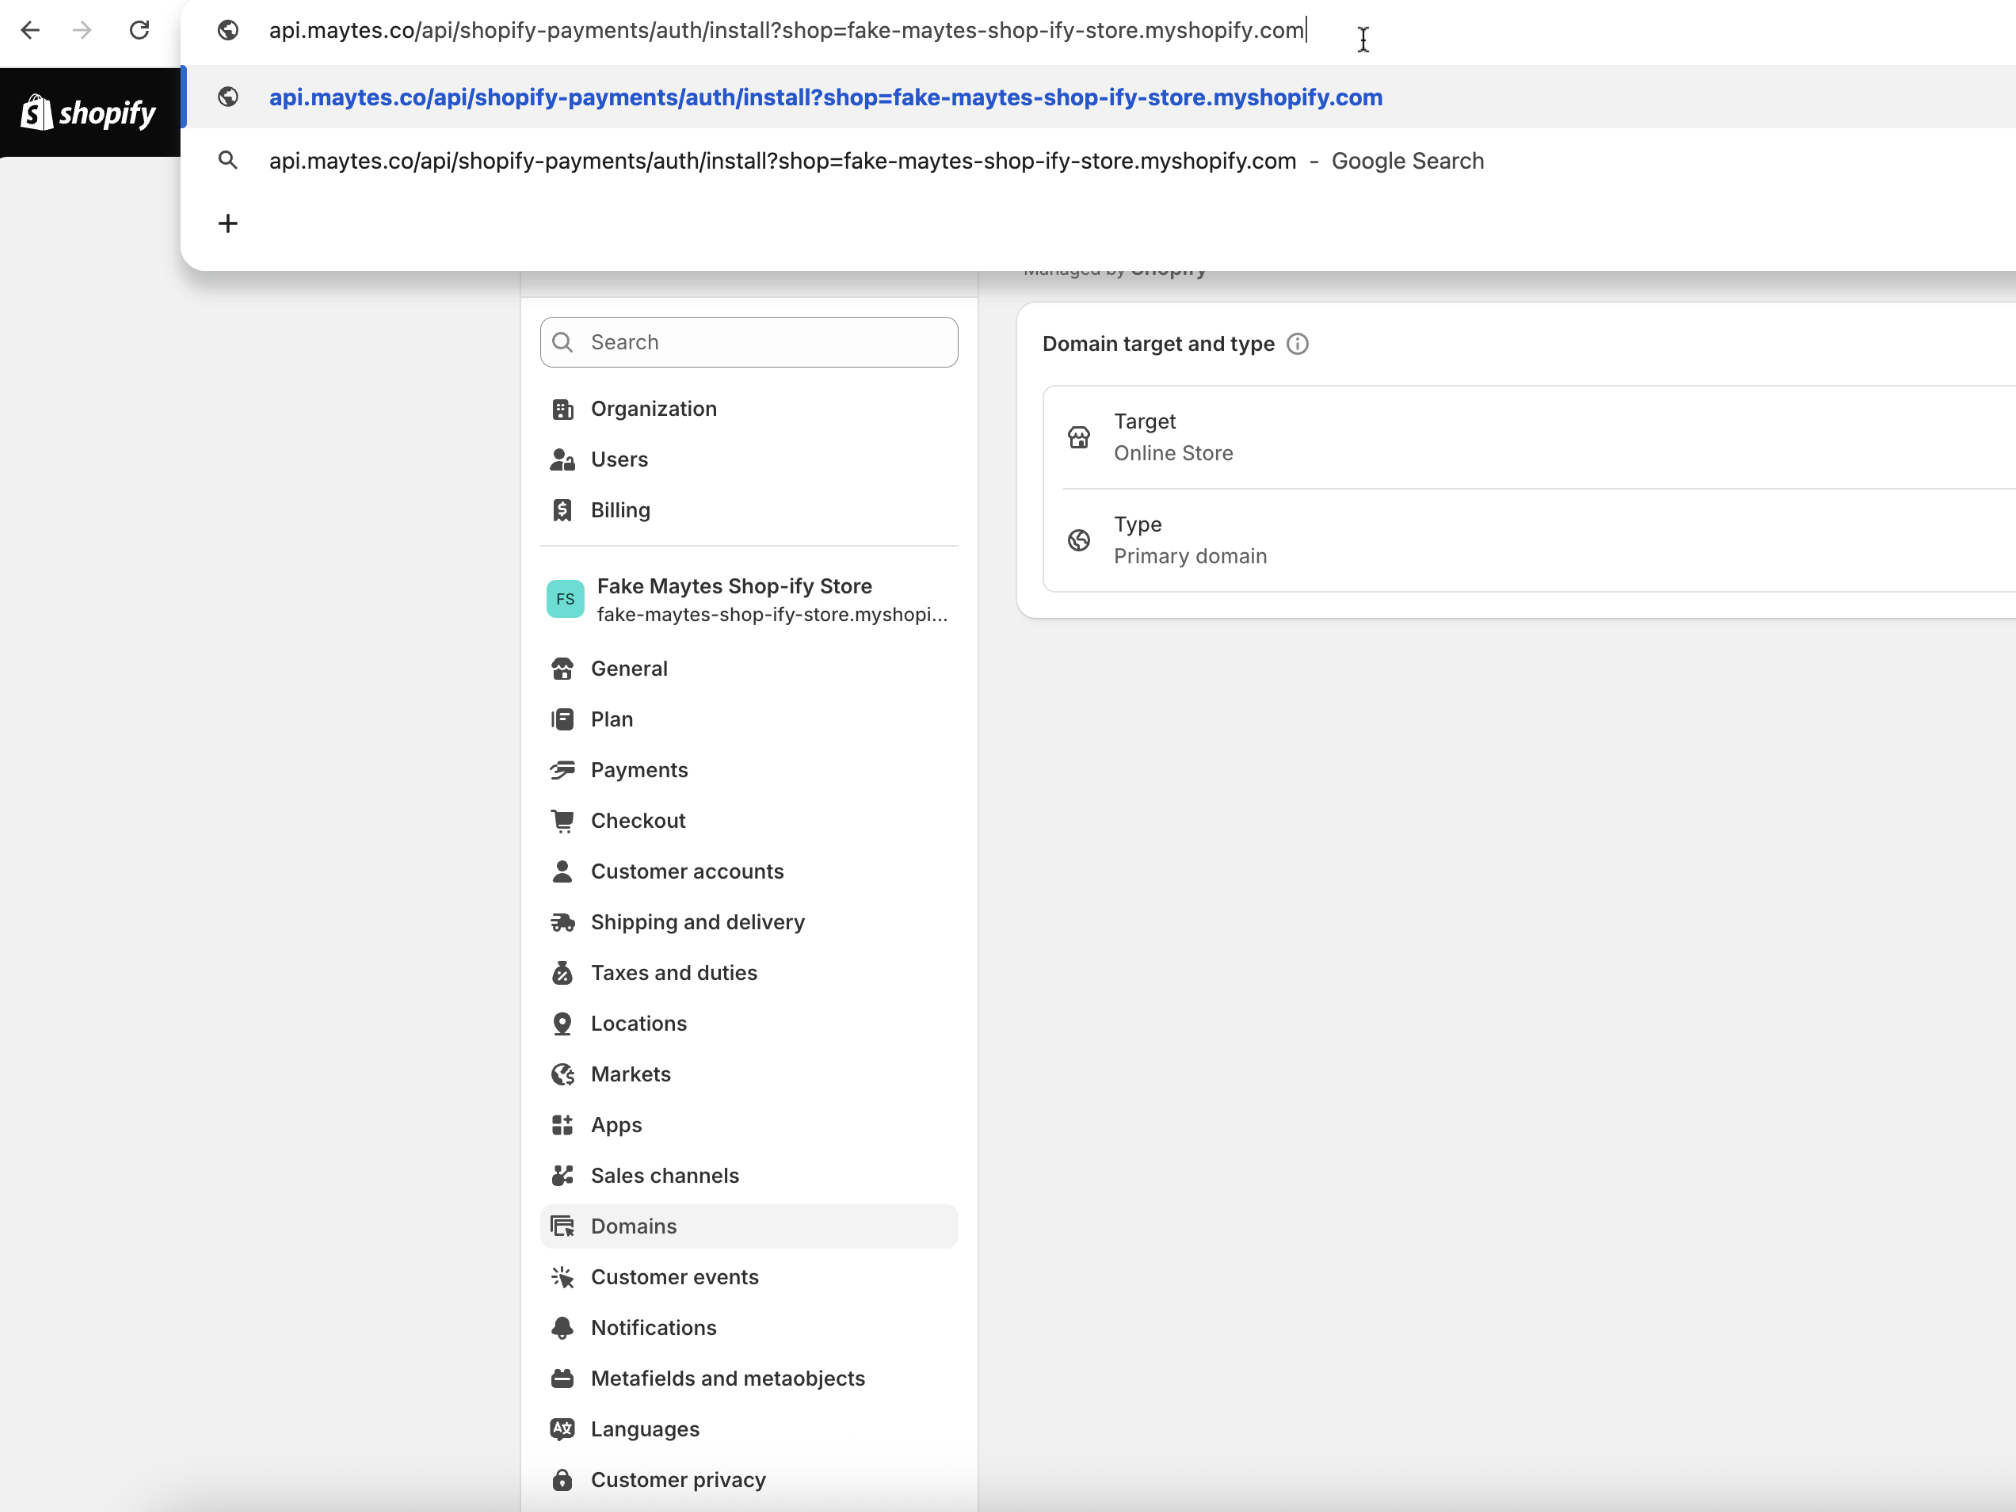Viewport: 2016px width, 1512px height.
Task: Click the Users people icon
Action: 563,460
